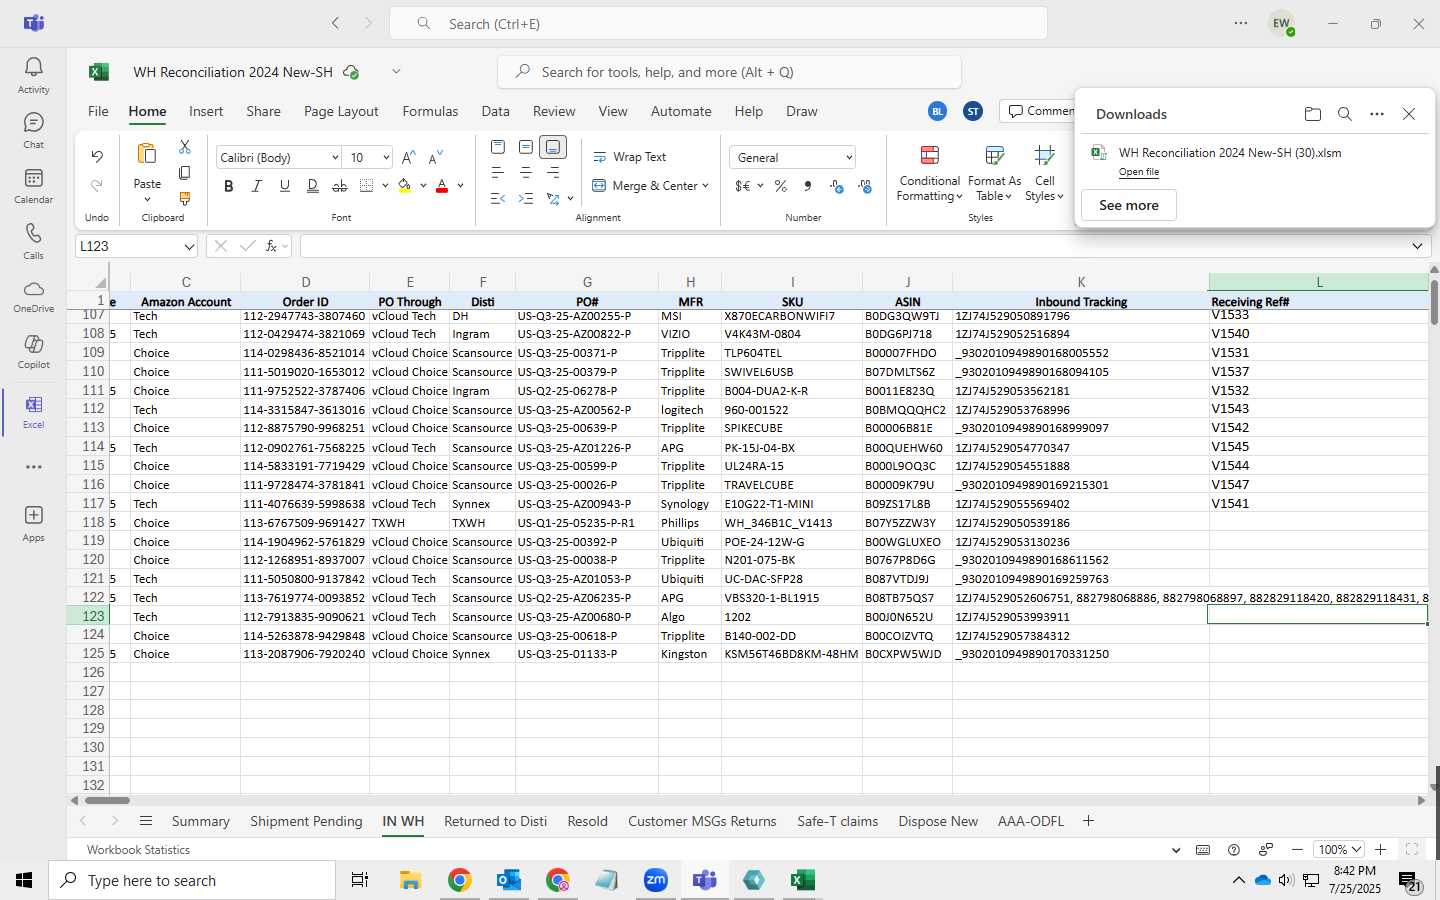Switch to Shipment Pending sheet tab

point(306,821)
